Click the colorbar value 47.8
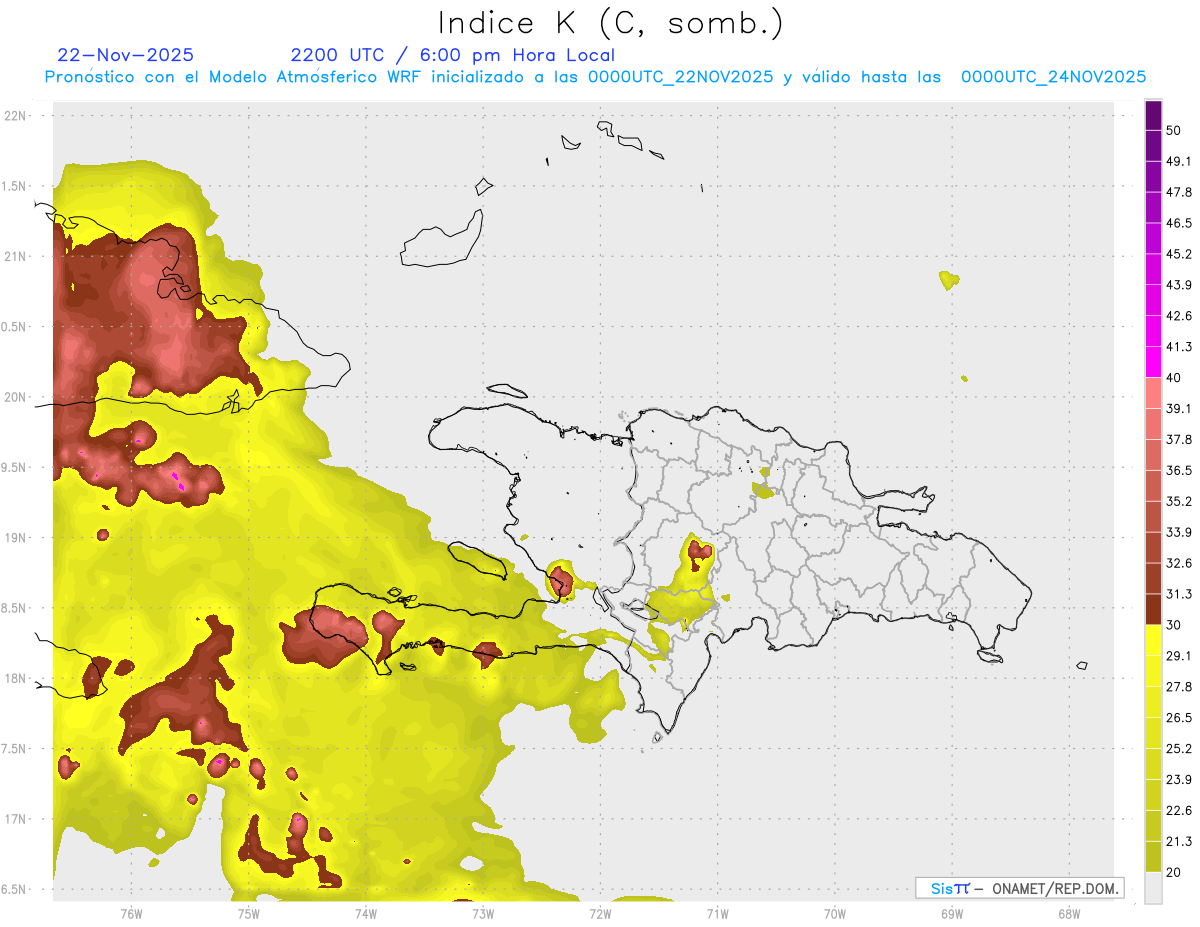 1179,193
